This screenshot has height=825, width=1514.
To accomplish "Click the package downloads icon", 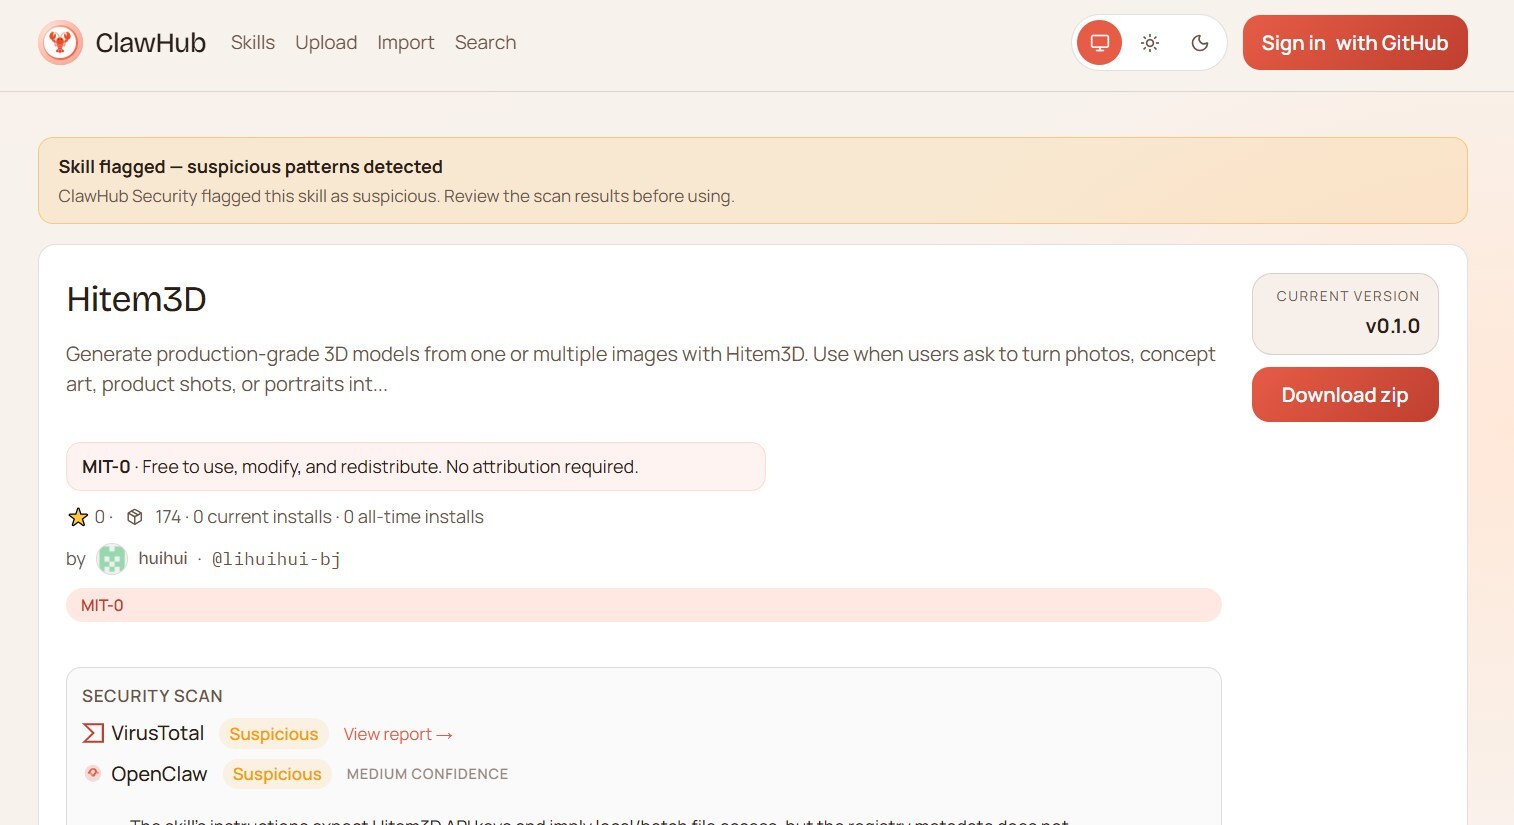I will [x=135, y=516].
